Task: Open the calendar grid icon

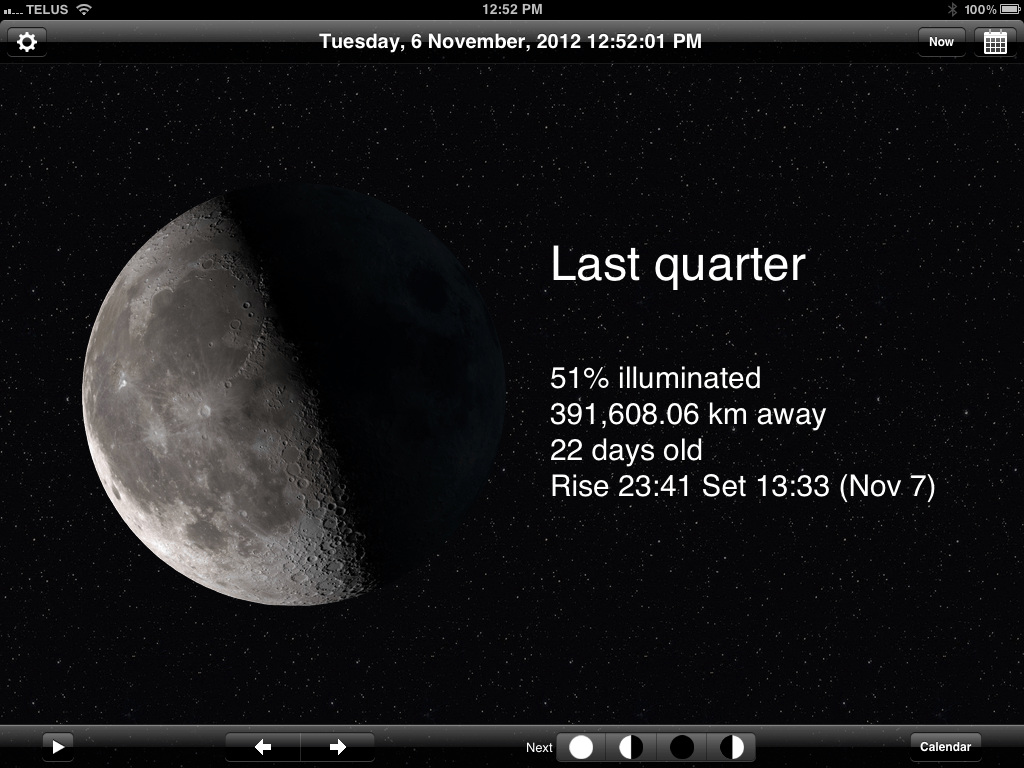Action: [995, 42]
